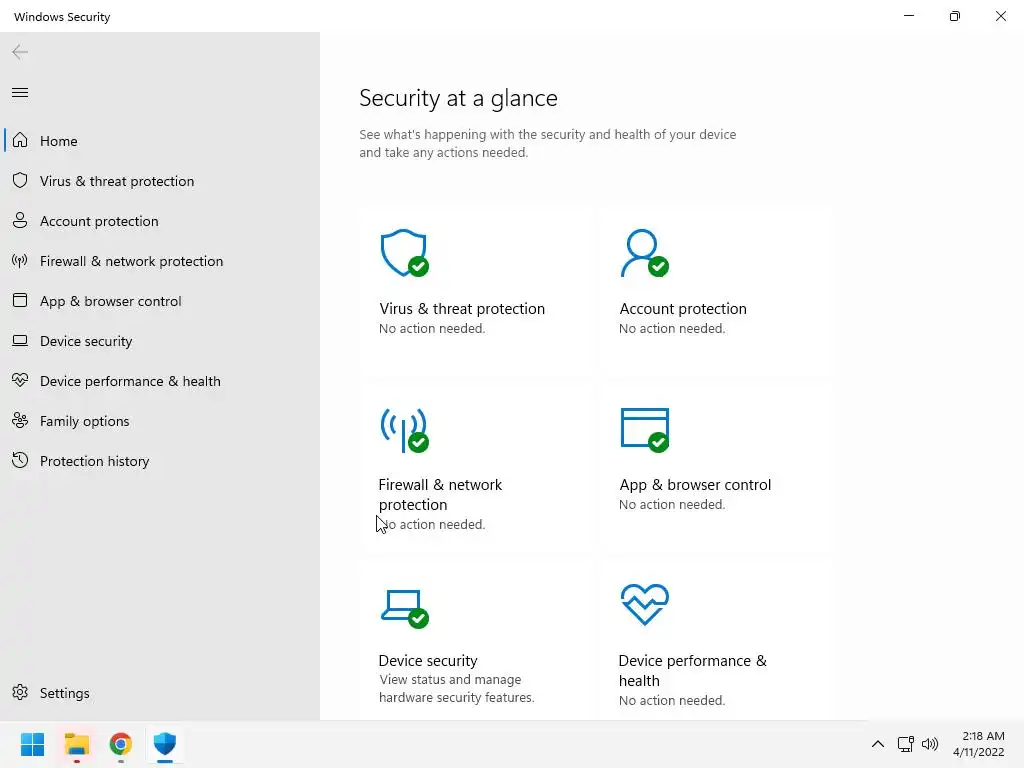Open File Explorer from the taskbar
The image size is (1024, 768).
(77, 744)
